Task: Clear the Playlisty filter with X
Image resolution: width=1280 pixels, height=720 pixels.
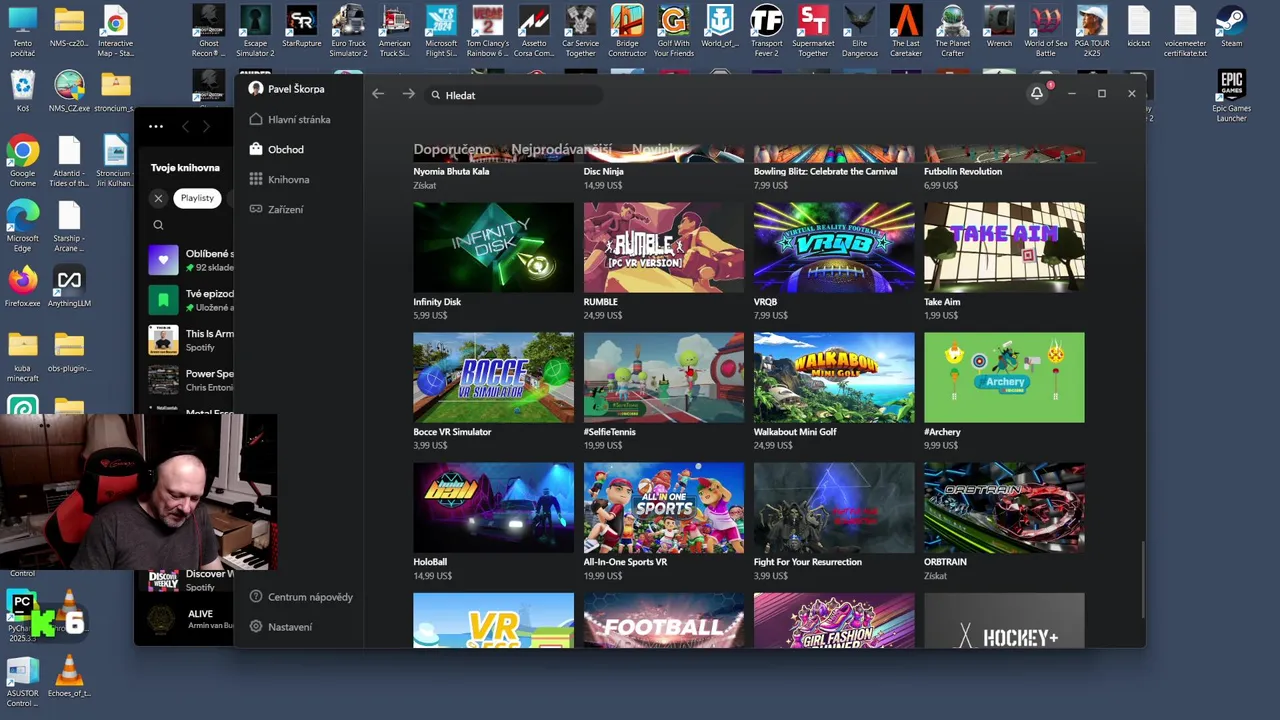Action: coord(158,198)
